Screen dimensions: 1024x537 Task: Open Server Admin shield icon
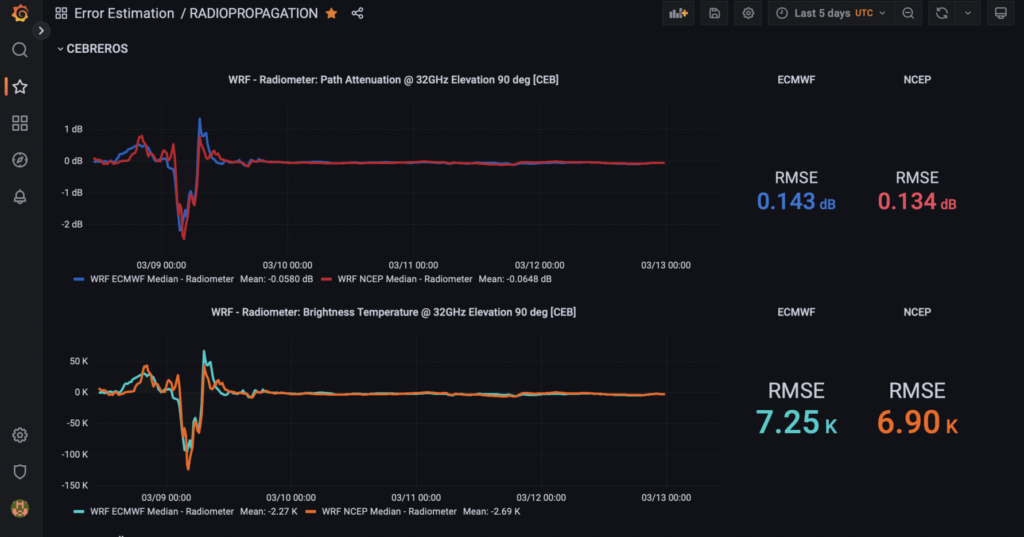coord(20,472)
